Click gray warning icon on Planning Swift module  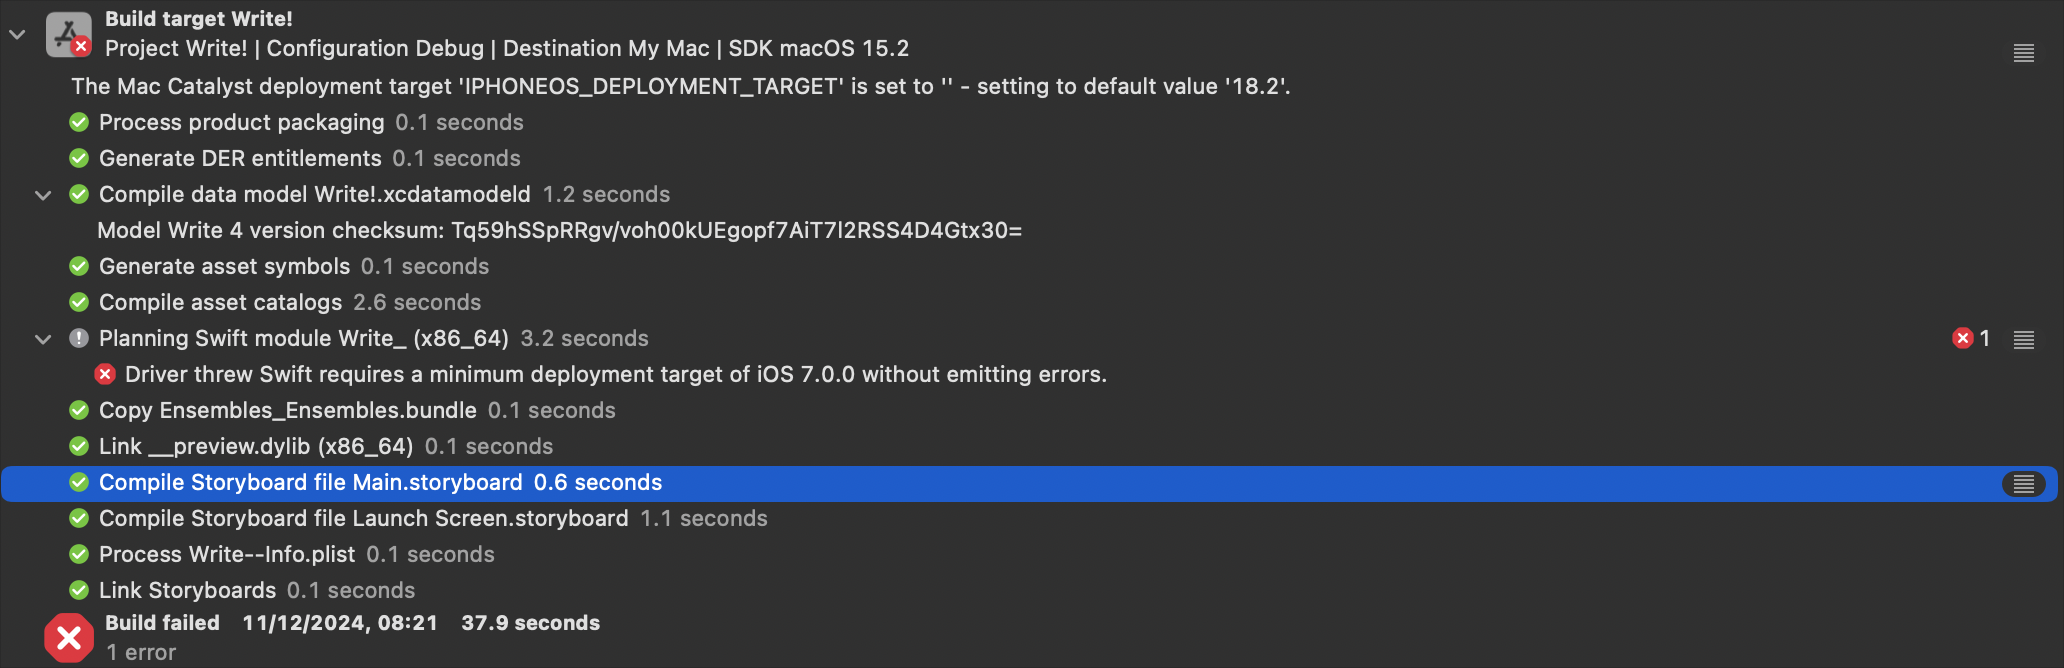pos(79,338)
